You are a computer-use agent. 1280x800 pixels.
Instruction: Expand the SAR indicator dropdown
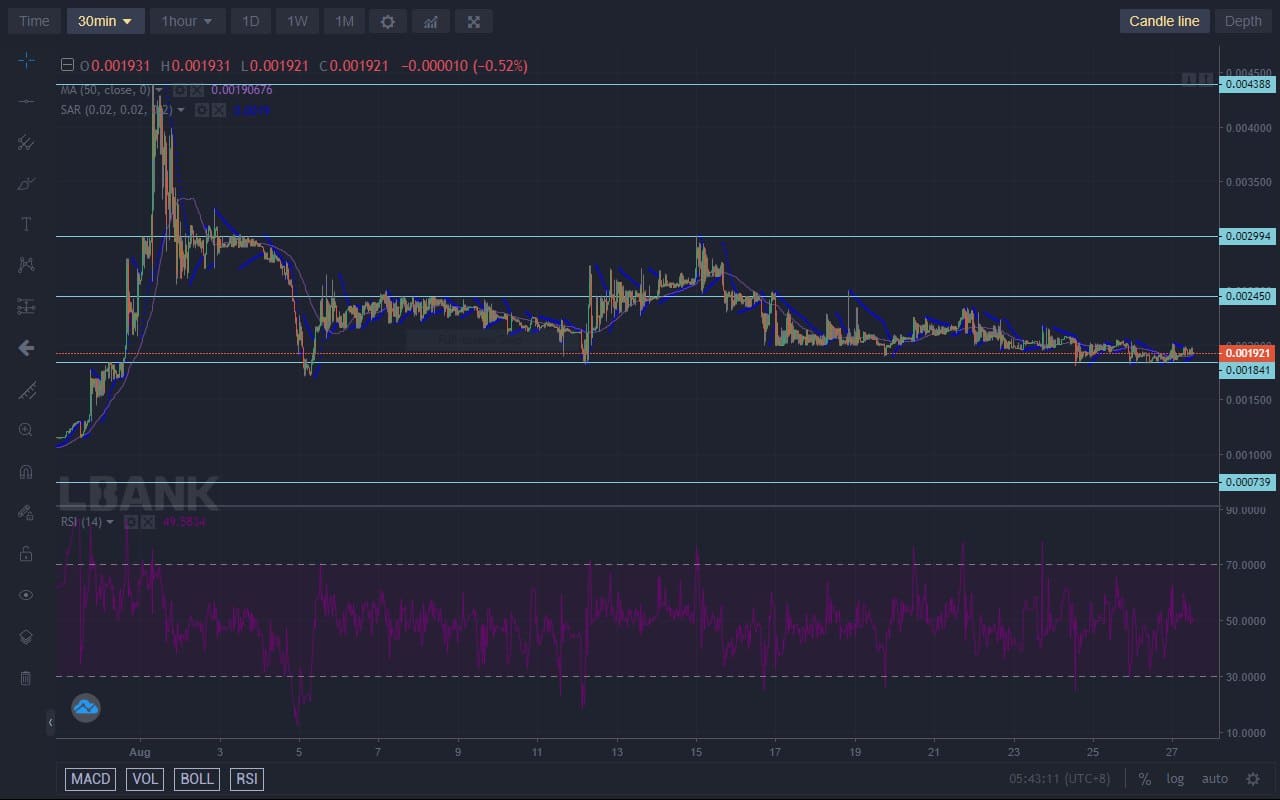point(181,110)
